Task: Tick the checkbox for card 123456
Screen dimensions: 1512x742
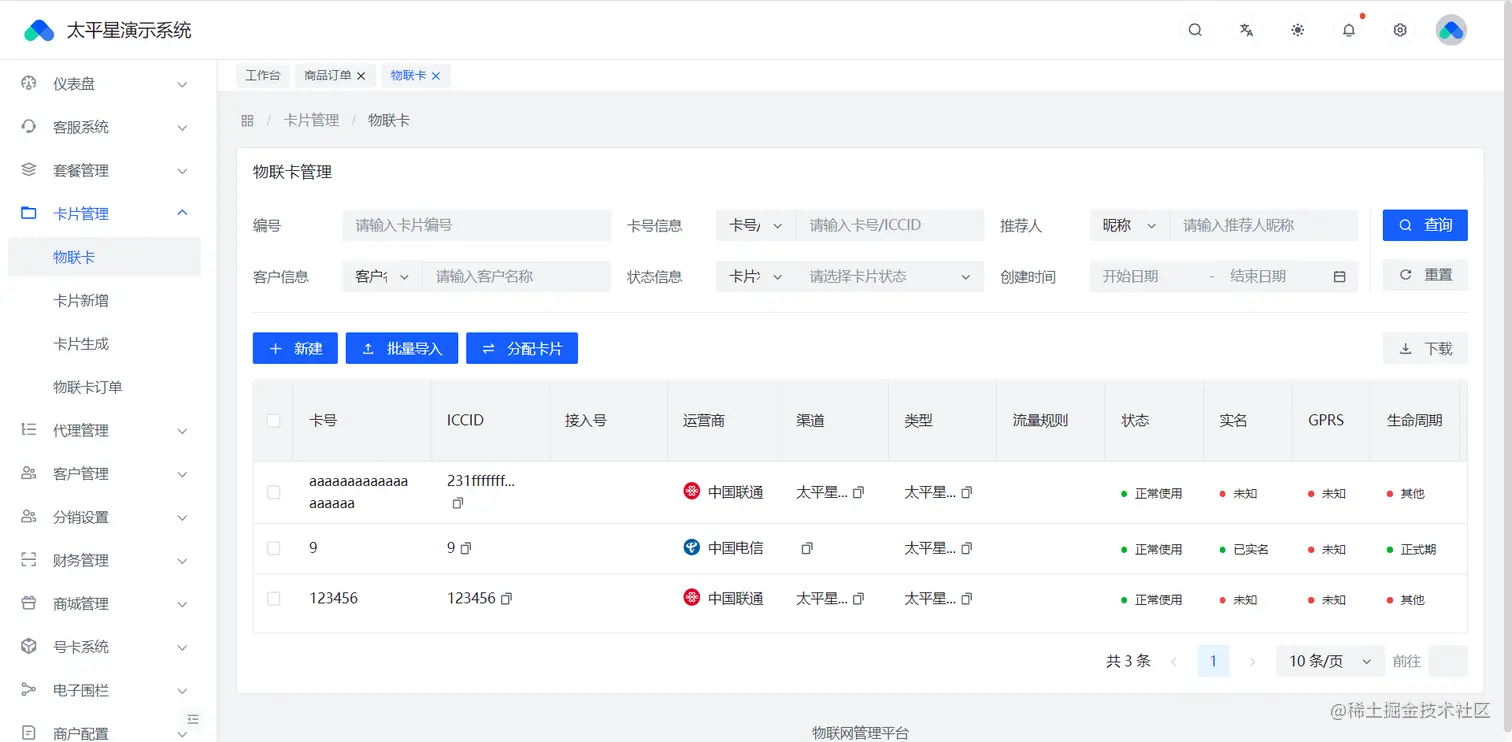Action: (273, 598)
